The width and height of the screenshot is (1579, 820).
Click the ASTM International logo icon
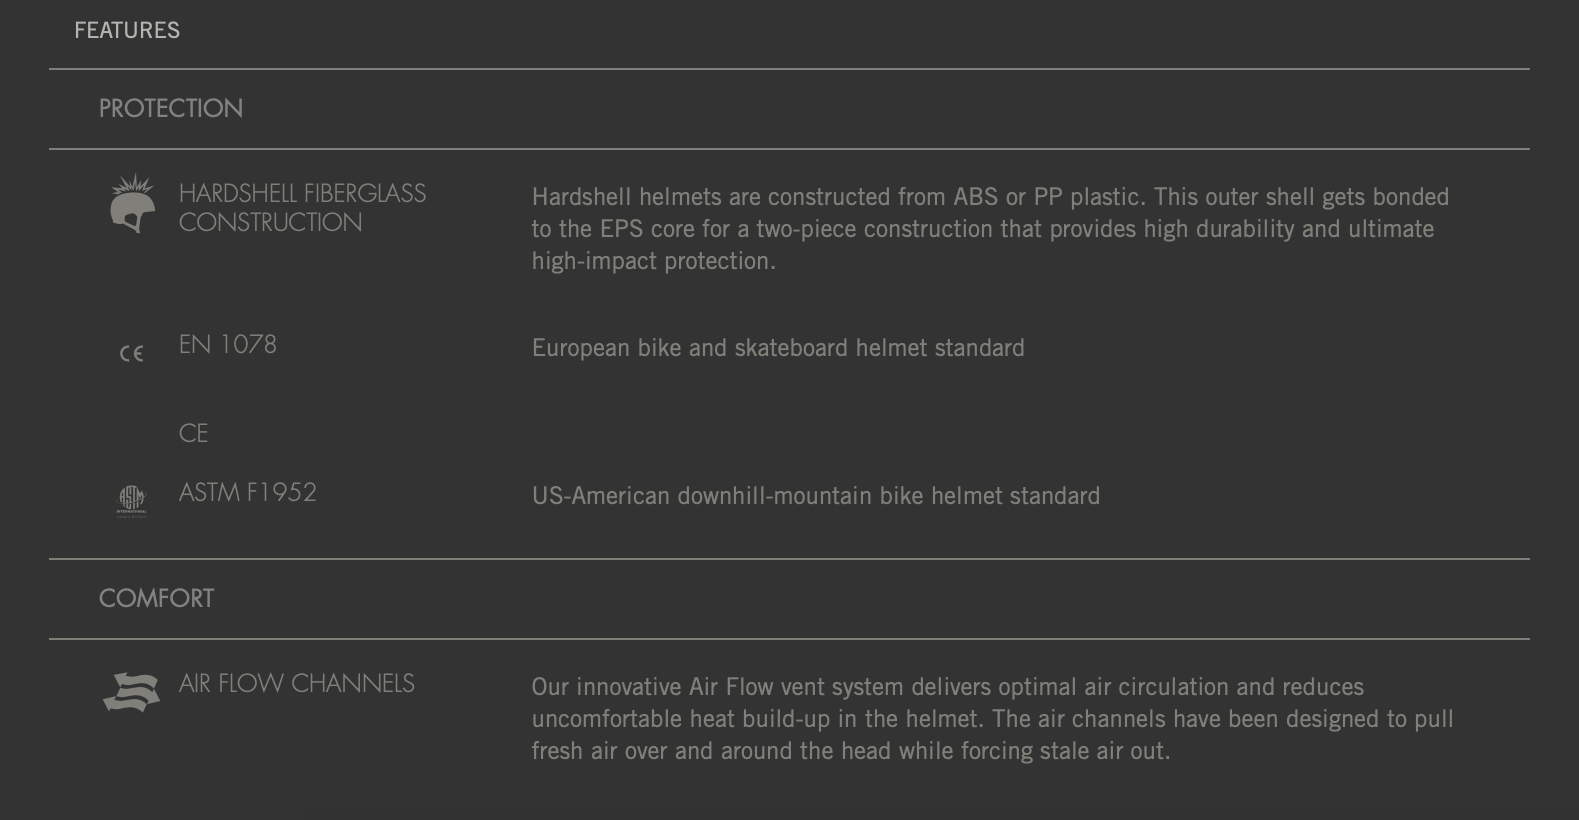coord(132,500)
